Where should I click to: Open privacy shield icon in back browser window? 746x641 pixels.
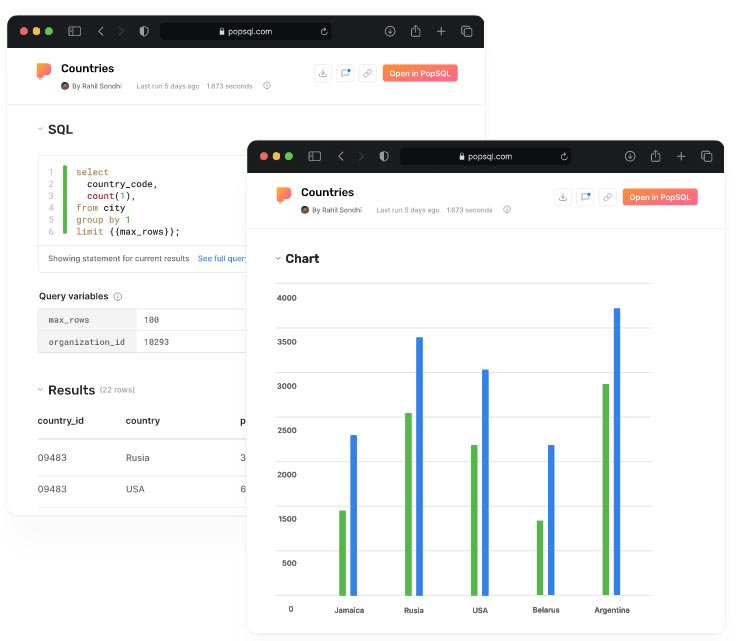(144, 31)
